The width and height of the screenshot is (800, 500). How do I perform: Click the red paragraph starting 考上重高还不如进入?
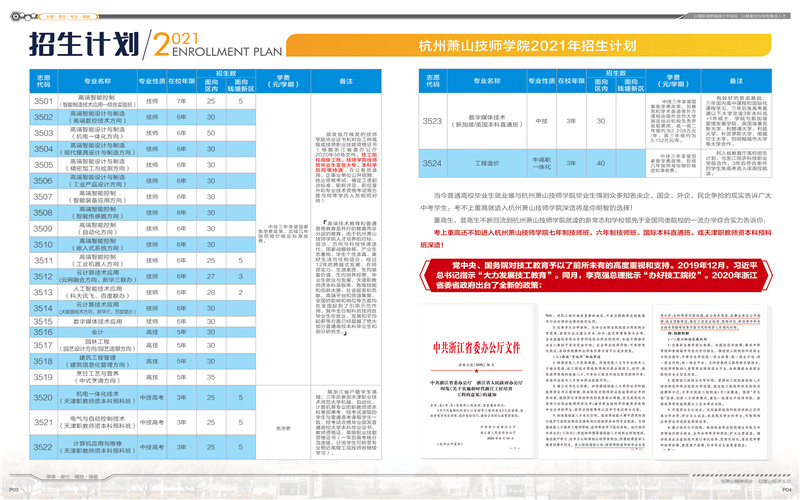pyautogui.click(x=595, y=238)
